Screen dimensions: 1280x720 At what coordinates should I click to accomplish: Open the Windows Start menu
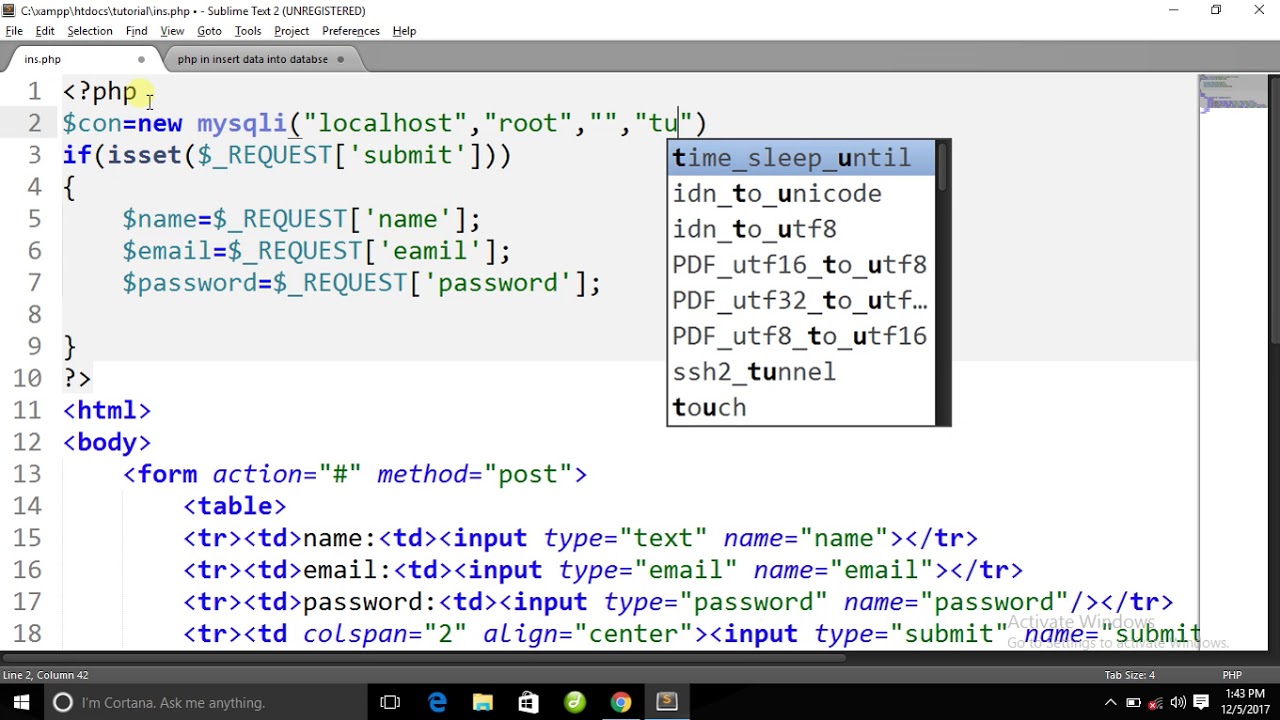coord(21,702)
